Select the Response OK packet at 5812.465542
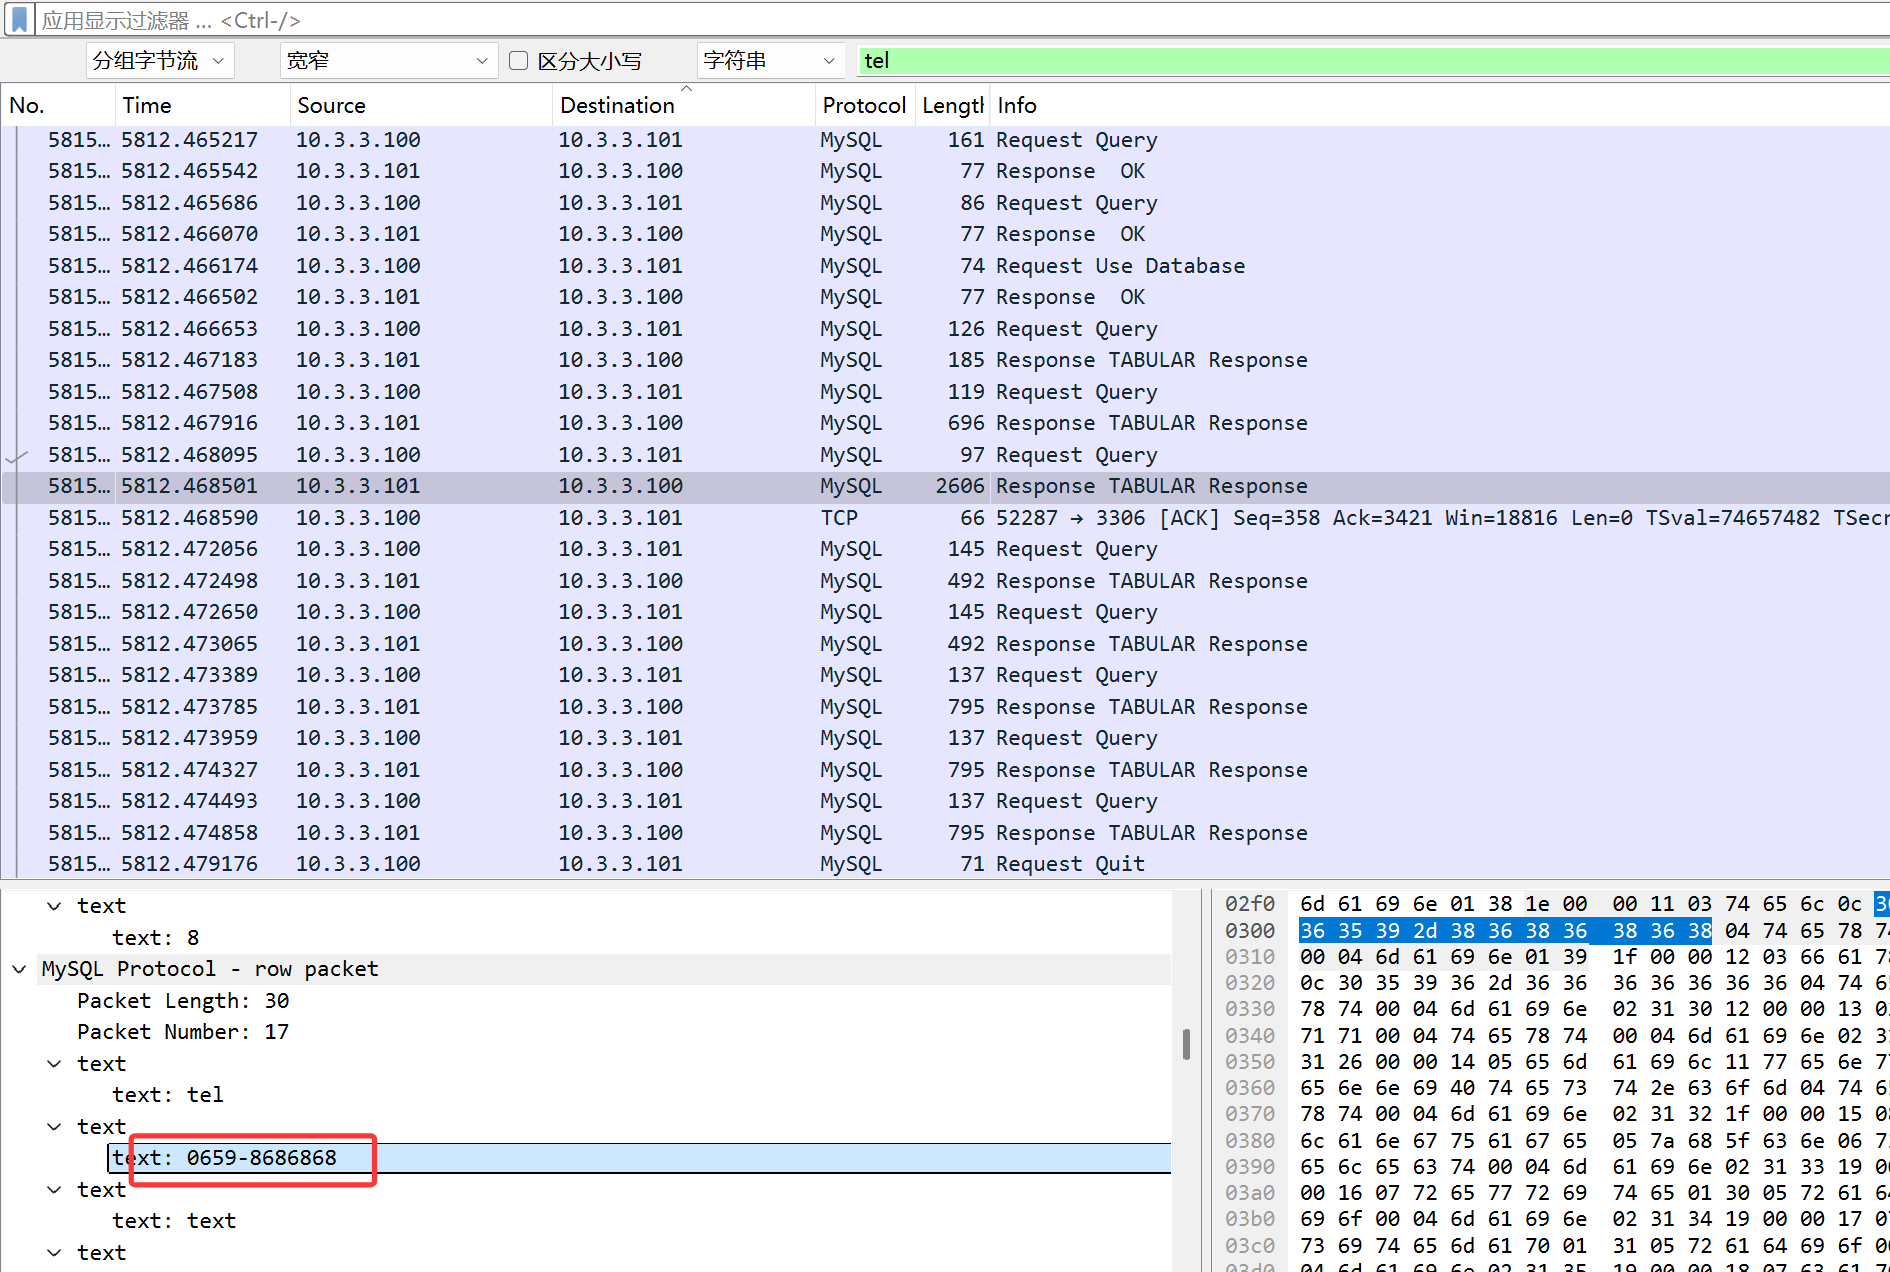 pyautogui.click(x=945, y=171)
